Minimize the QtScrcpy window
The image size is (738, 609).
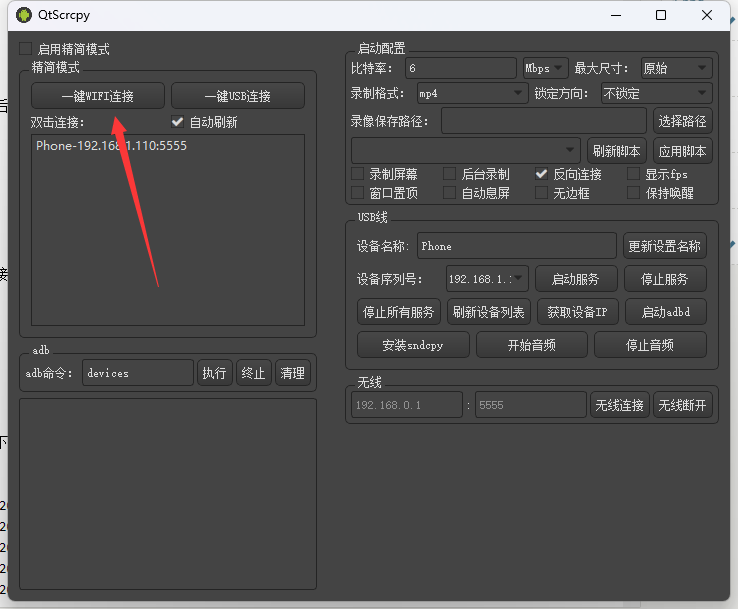pyautogui.click(x=616, y=15)
